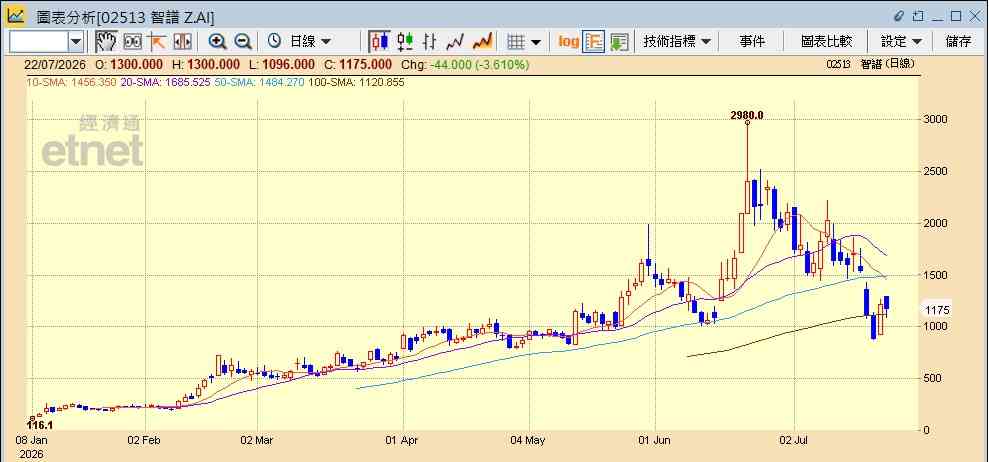989x462 pixels.
Task: Click the 116.1 low price label
Action: pyautogui.click(x=39, y=427)
